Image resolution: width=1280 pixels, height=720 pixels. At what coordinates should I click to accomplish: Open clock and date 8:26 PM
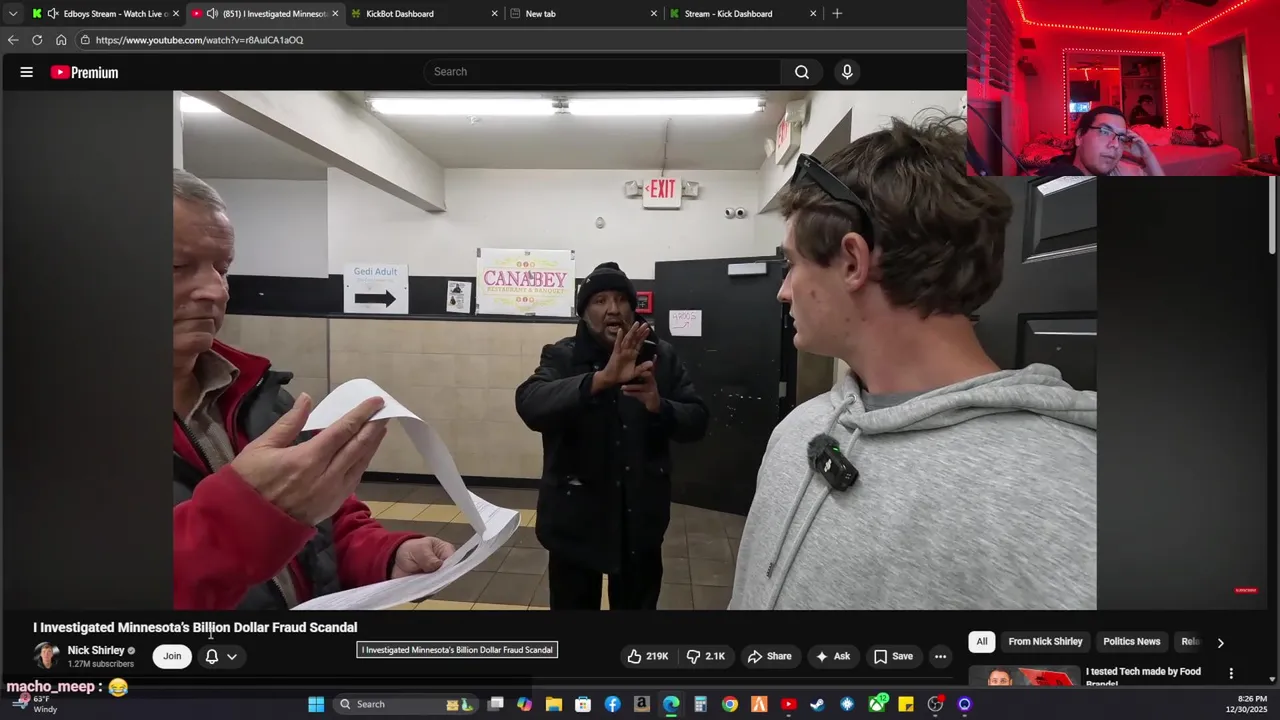1252,704
